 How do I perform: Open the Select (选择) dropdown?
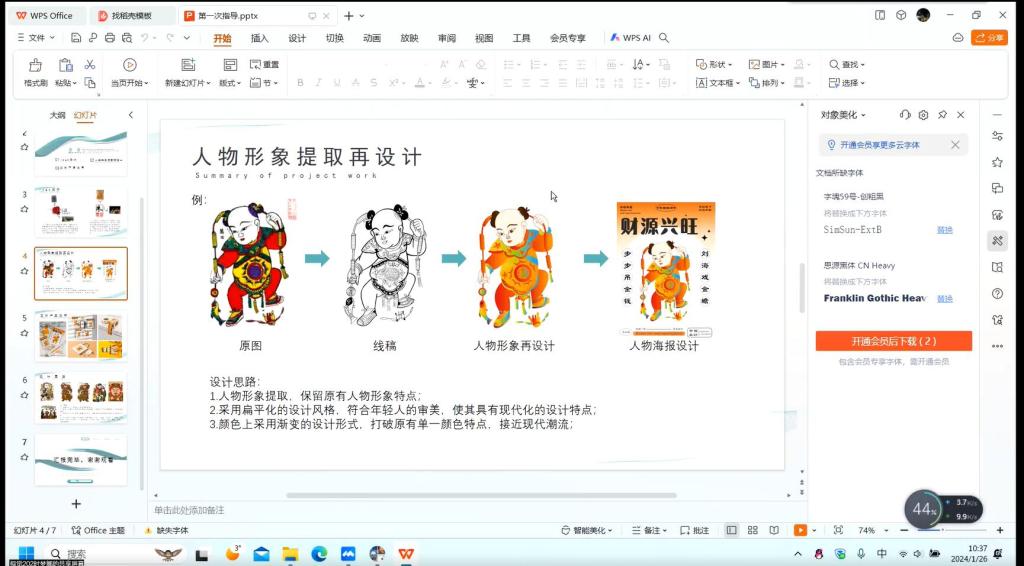pyautogui.click(x=847, y=83)
